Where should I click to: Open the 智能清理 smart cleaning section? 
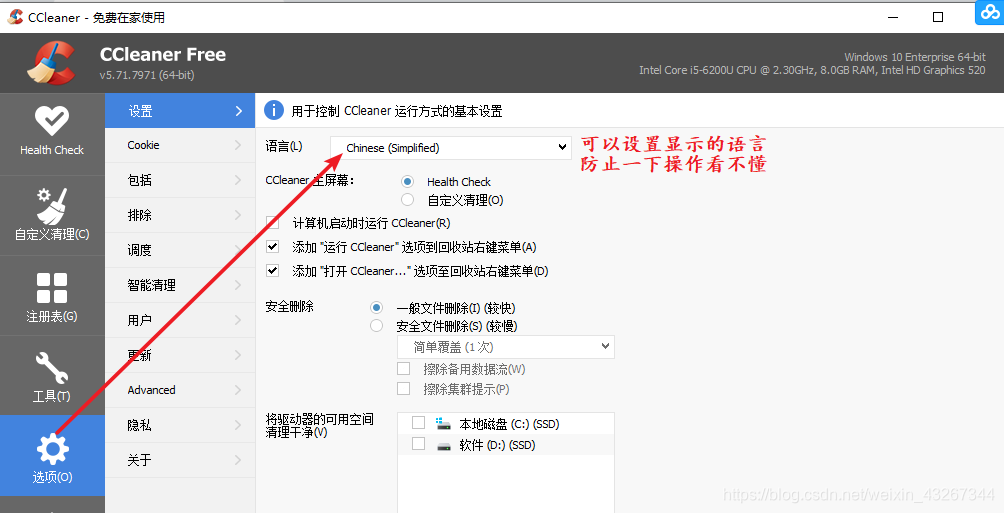coord(180,285)
